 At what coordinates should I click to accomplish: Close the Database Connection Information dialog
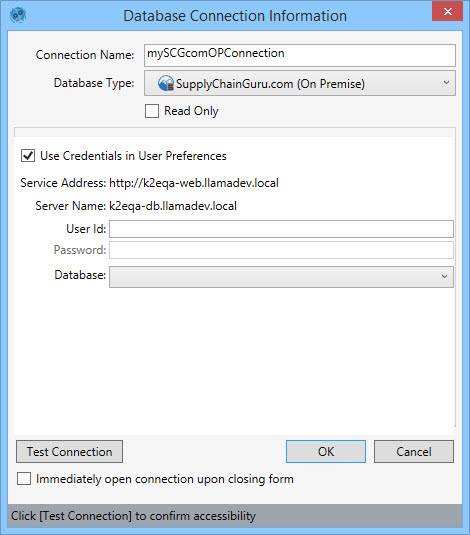tap(447, 12)
